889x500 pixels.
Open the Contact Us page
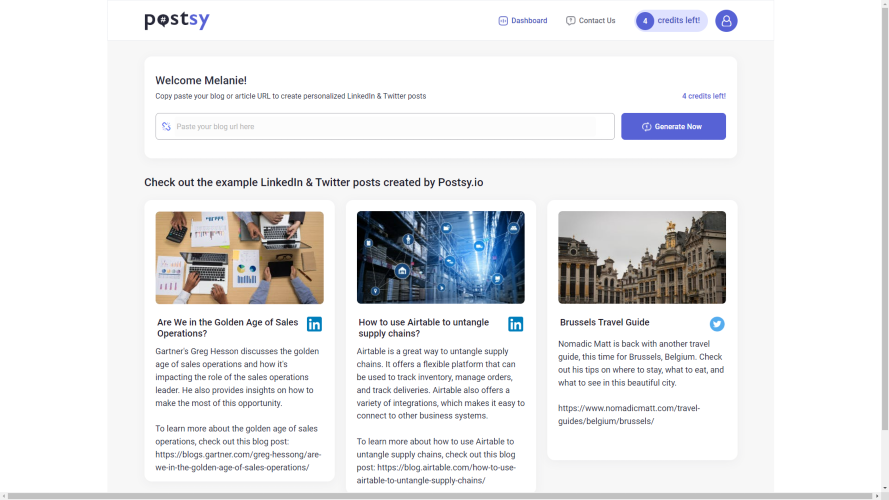tap(590, 20)
